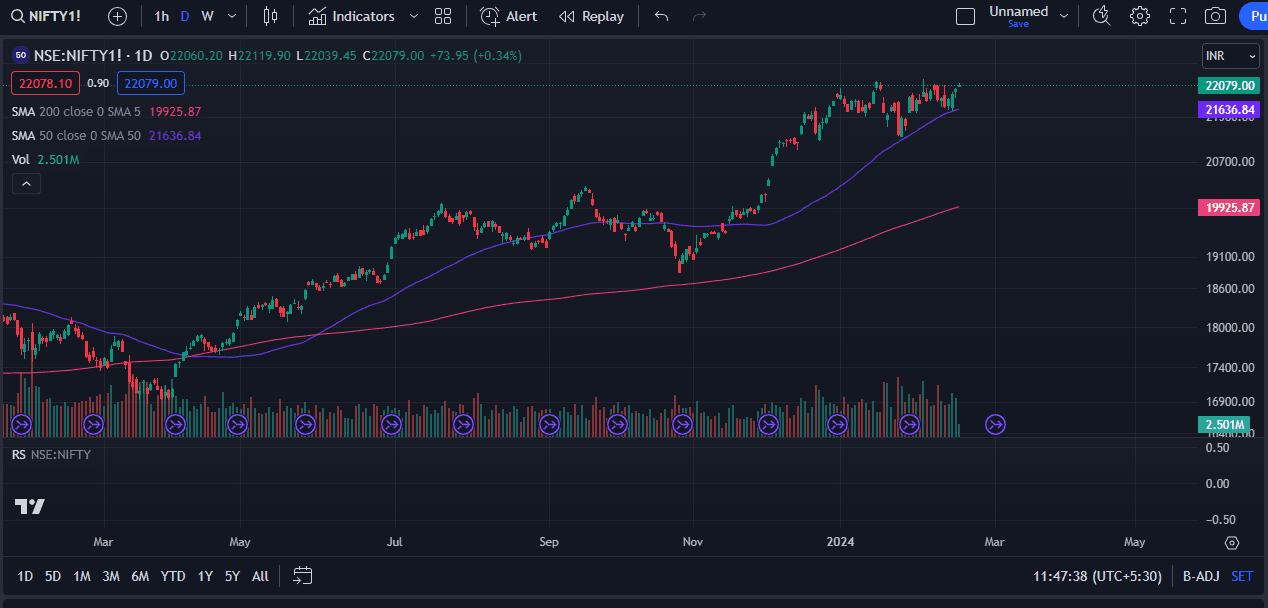Expand the time interval dropdown chevron
1268x608 pixels.
[x=233, y=16]
